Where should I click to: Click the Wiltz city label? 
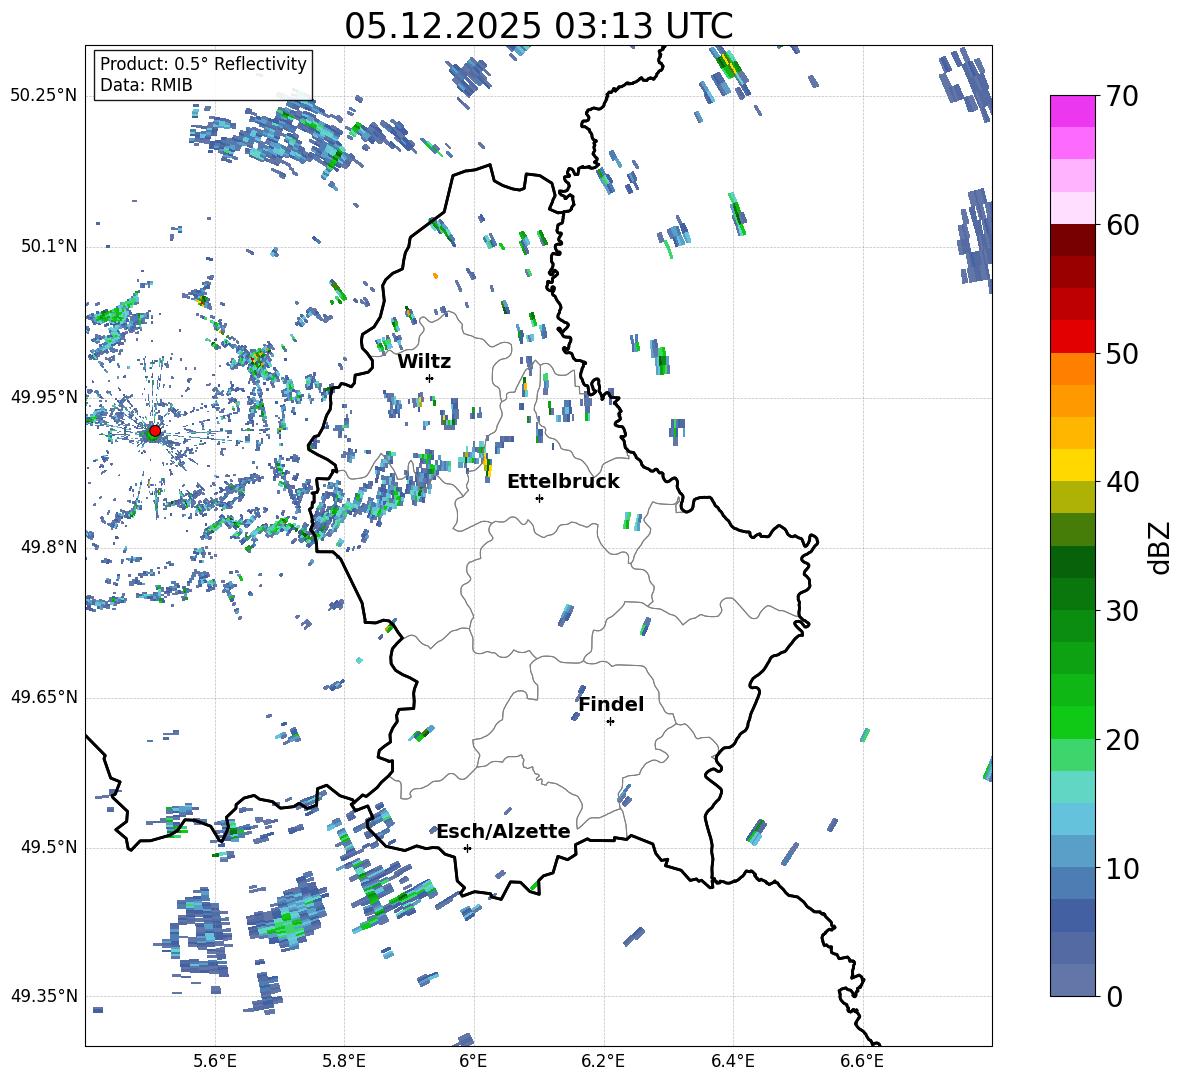[x=424, y=362]
